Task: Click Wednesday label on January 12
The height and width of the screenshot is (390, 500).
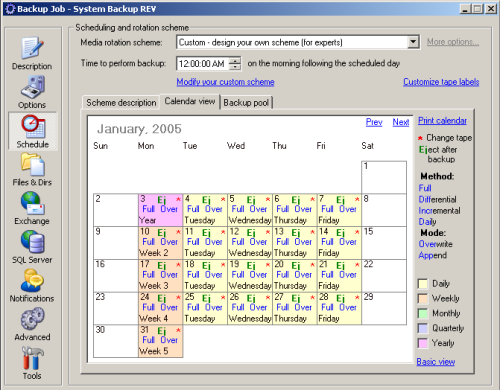Action: coord(250,253)
